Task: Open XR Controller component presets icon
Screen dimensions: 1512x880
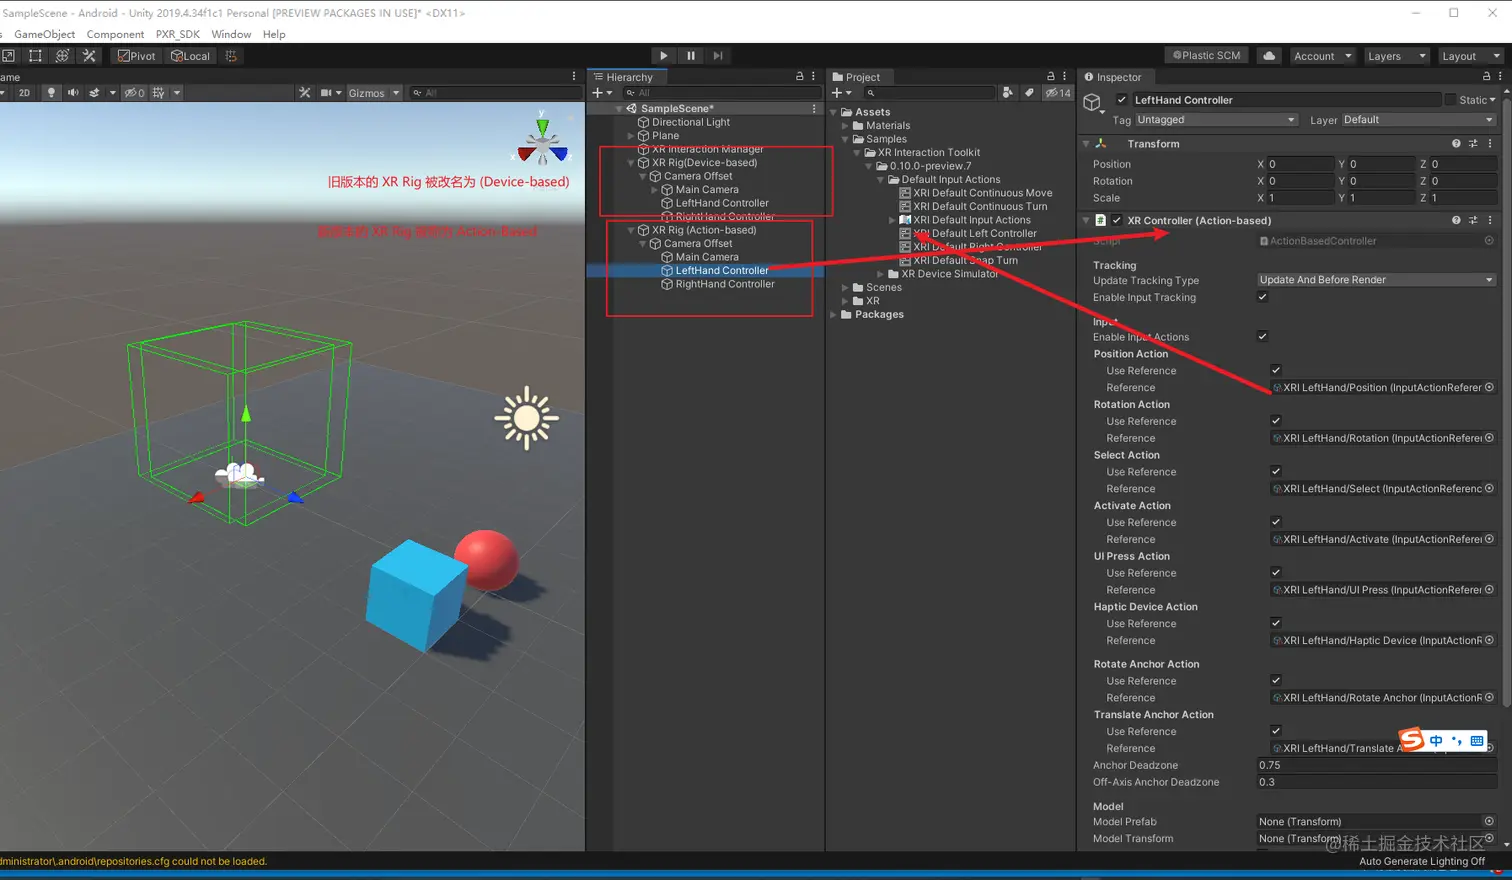Action: (1473, 220)
